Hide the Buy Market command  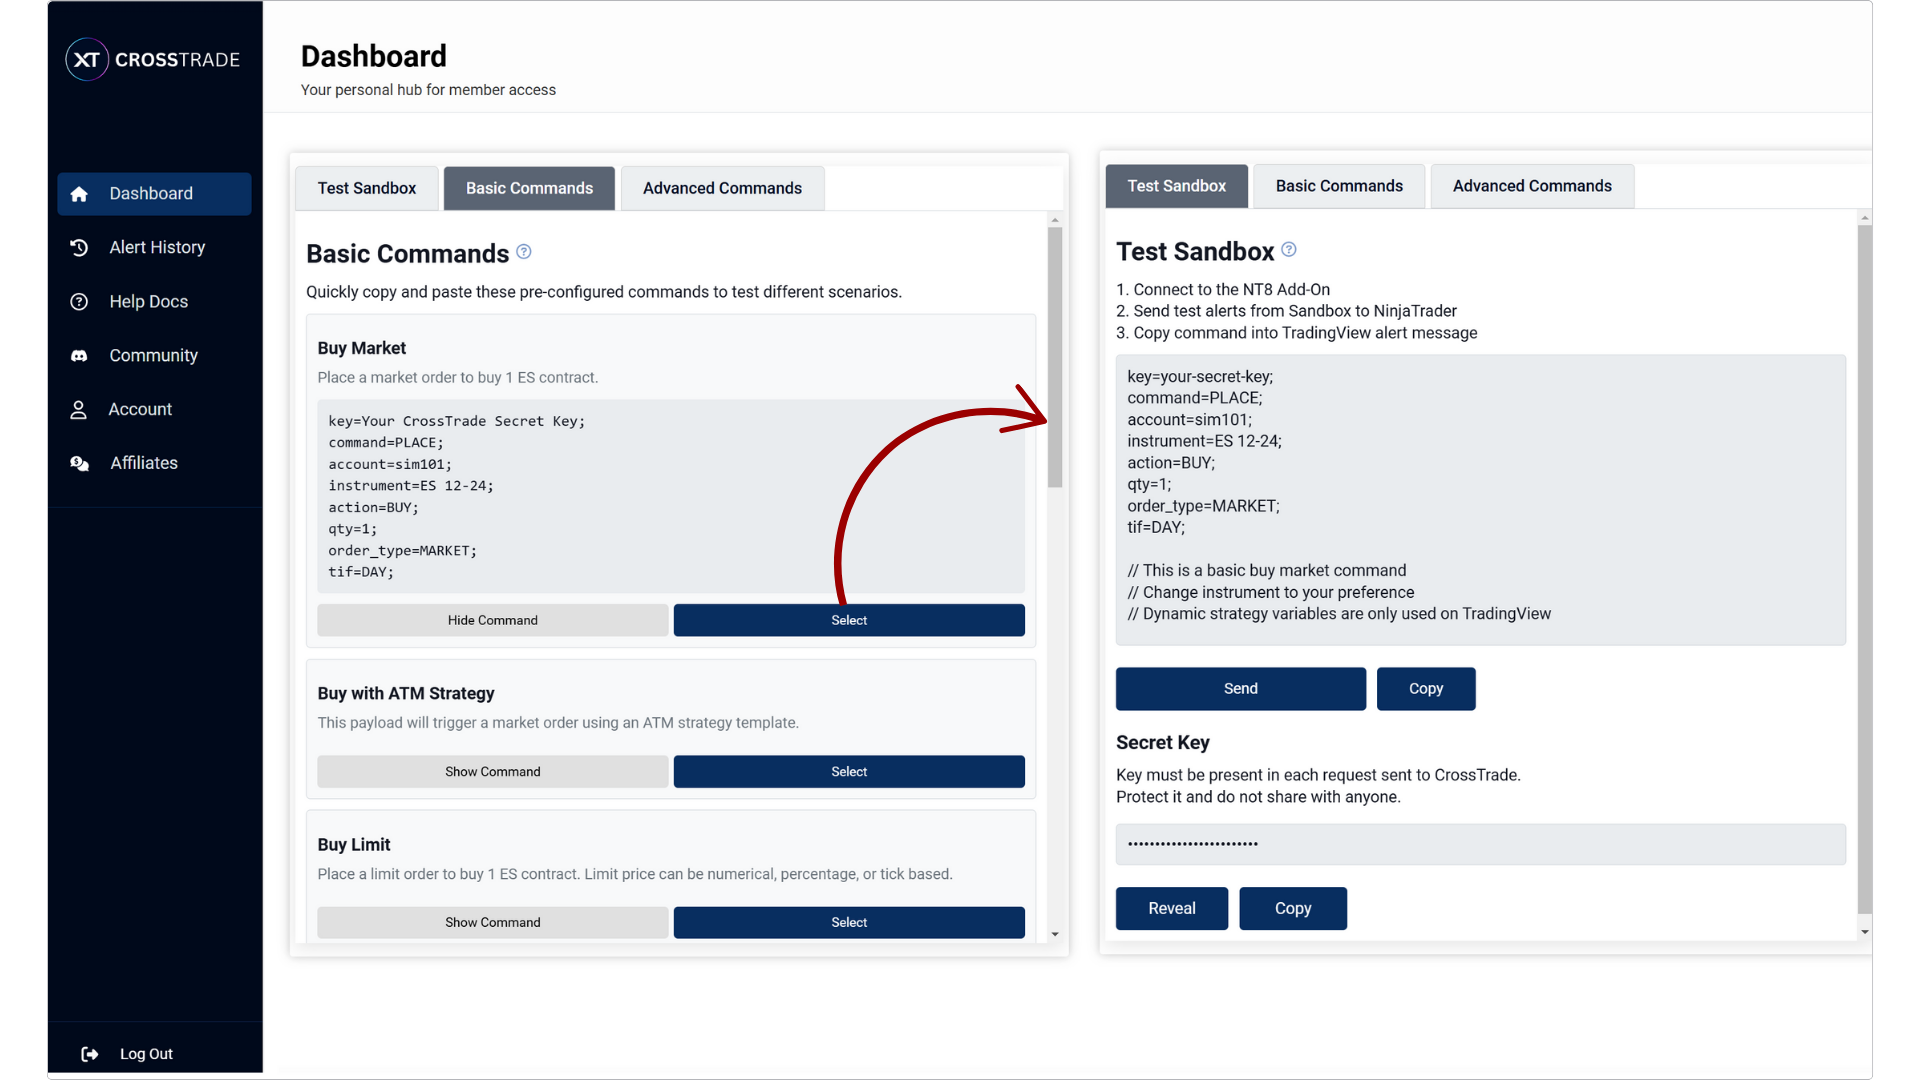pos(493,620)
